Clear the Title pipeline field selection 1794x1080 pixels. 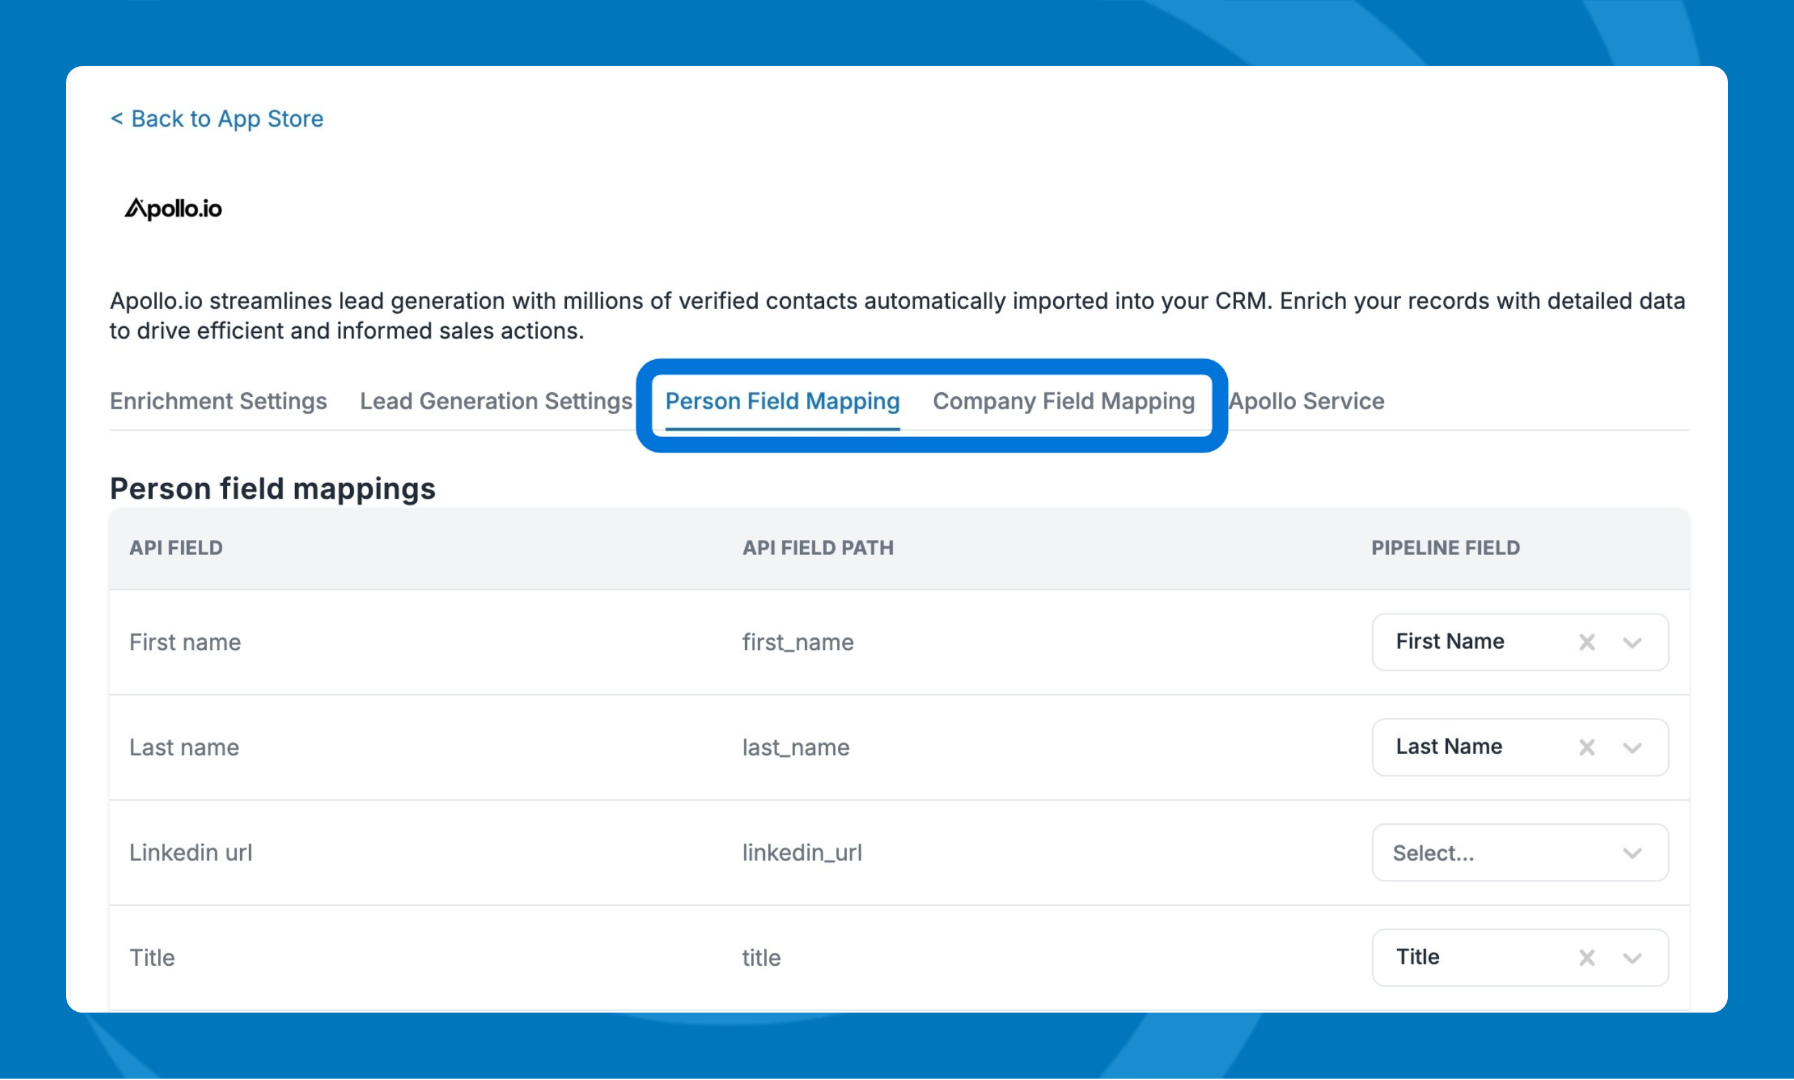(x=1586, y=957)
